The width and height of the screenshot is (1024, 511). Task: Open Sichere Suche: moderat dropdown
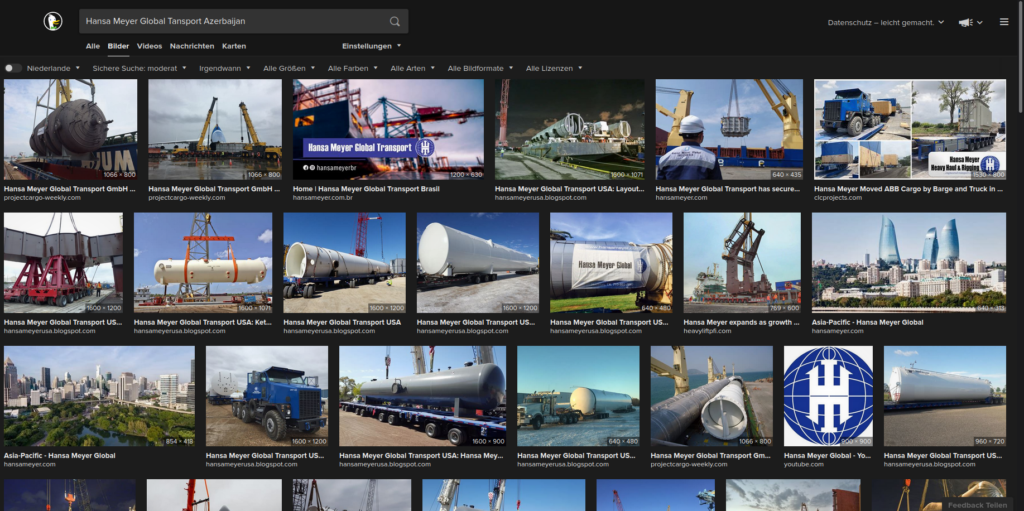tap(139, 68)
